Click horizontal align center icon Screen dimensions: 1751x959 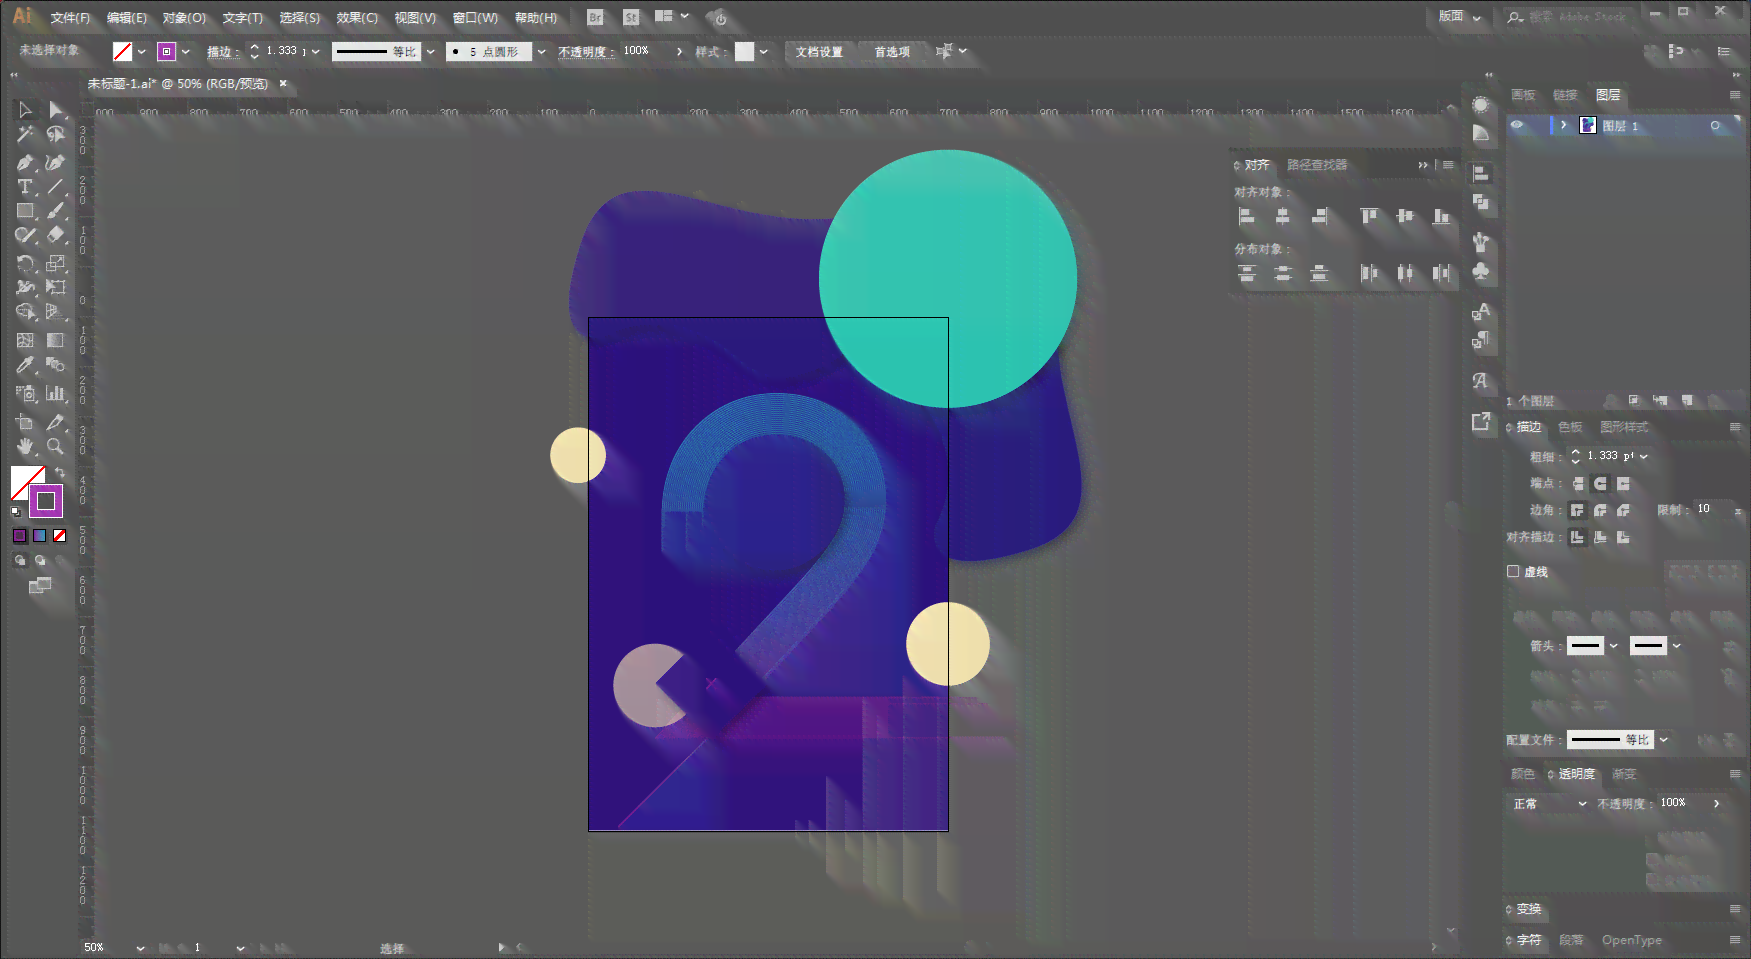point(1283,216)
